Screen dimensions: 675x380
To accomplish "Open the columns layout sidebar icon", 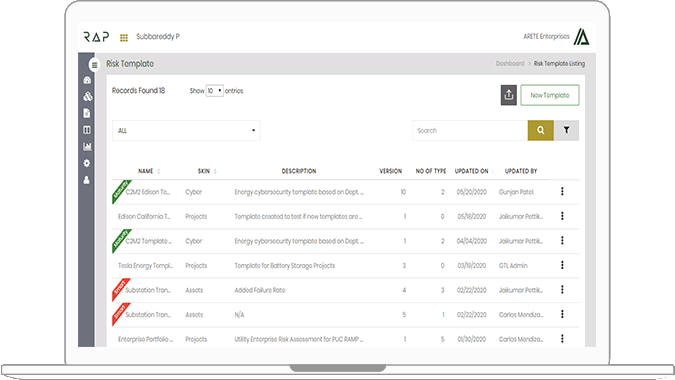I will click(x=87, y=130).
